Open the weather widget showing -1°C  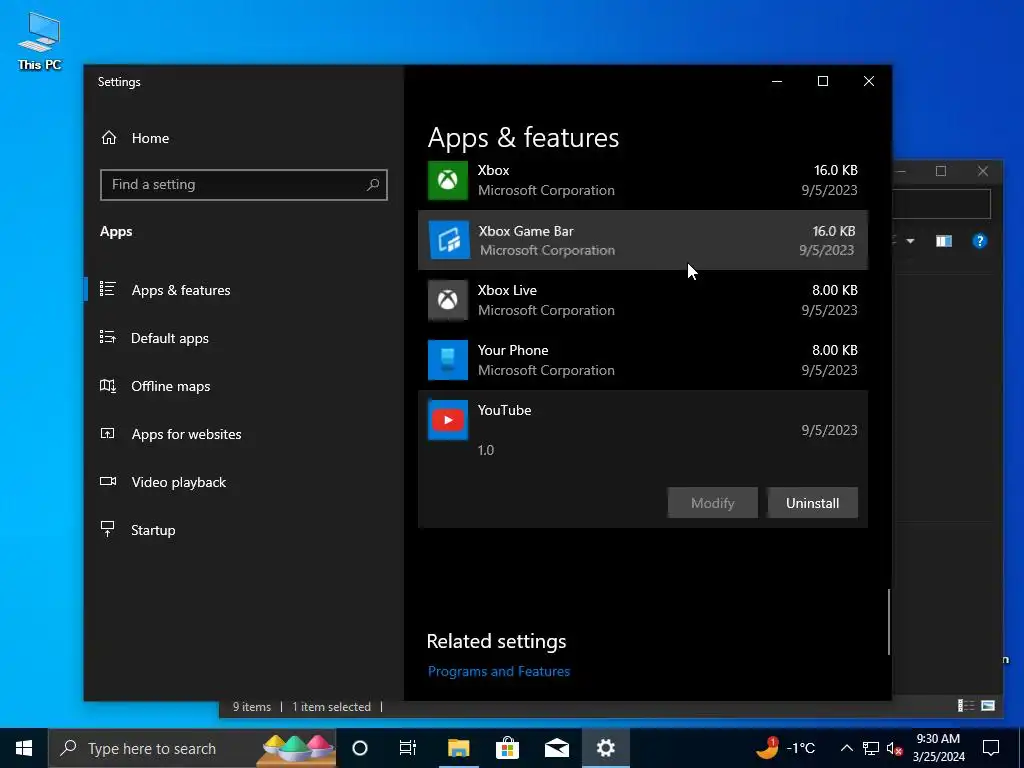point(786,748)
